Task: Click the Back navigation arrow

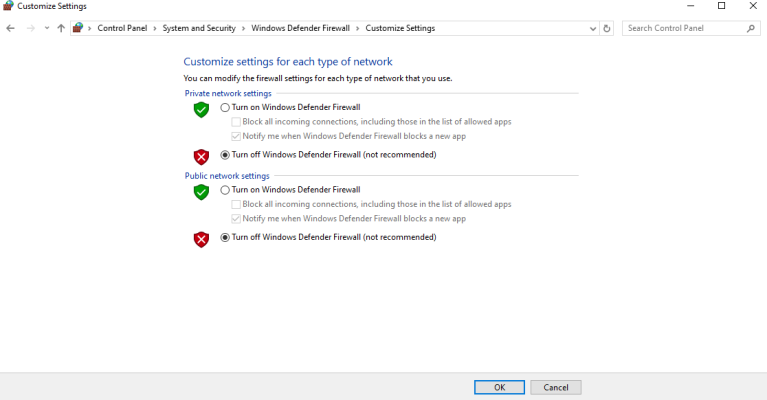Action: point(10,28)
